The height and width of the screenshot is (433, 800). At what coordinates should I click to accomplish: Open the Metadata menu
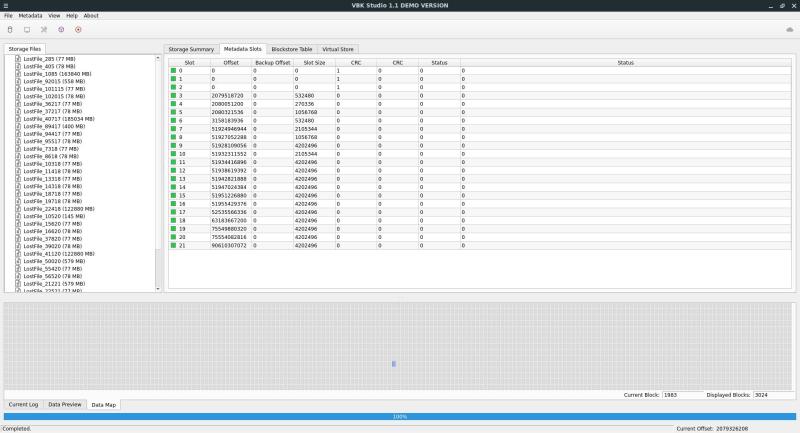click(x=30, y=16)
